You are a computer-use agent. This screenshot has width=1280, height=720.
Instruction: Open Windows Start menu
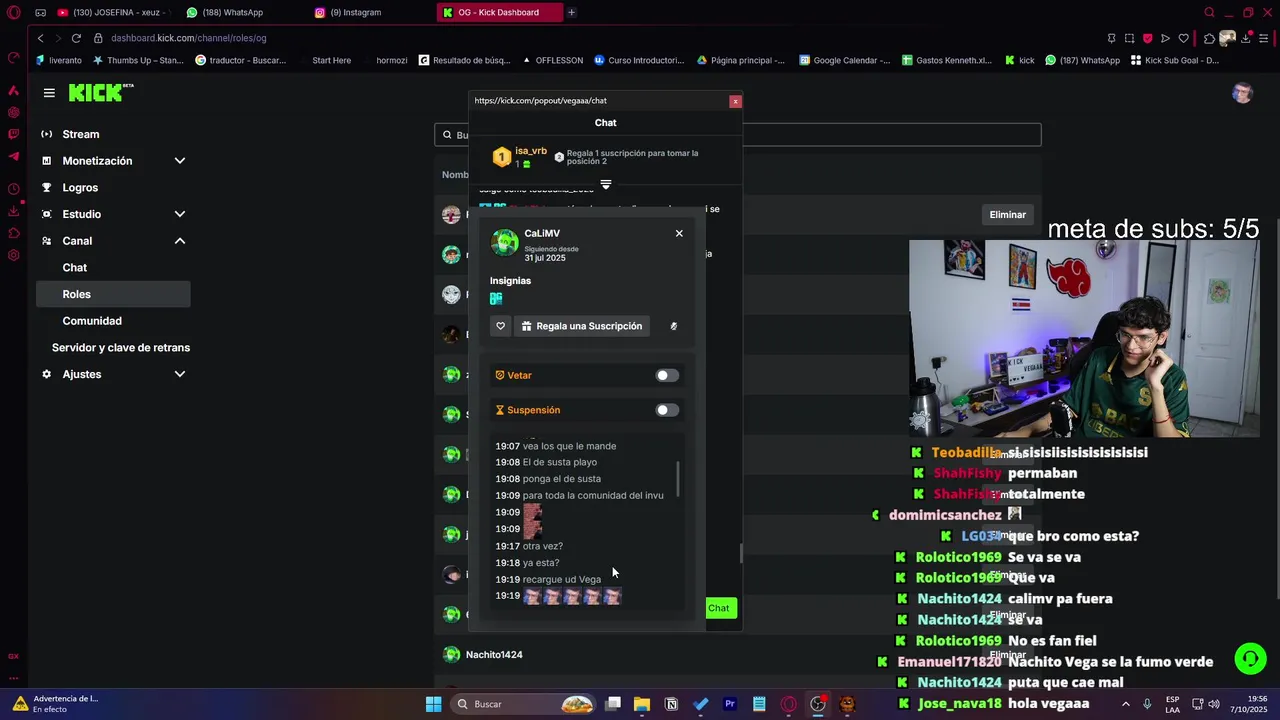tap(433, 704)
